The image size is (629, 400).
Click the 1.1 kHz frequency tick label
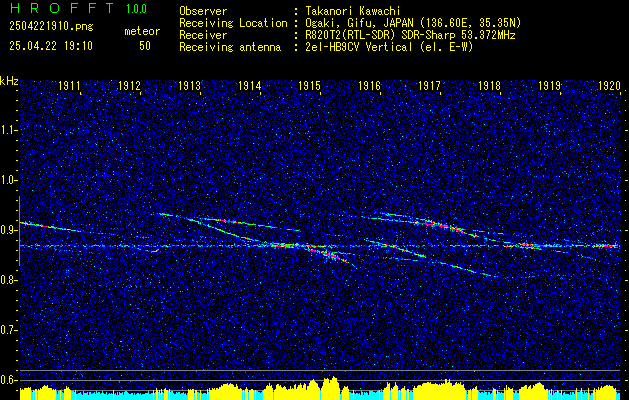click(8, 130)
